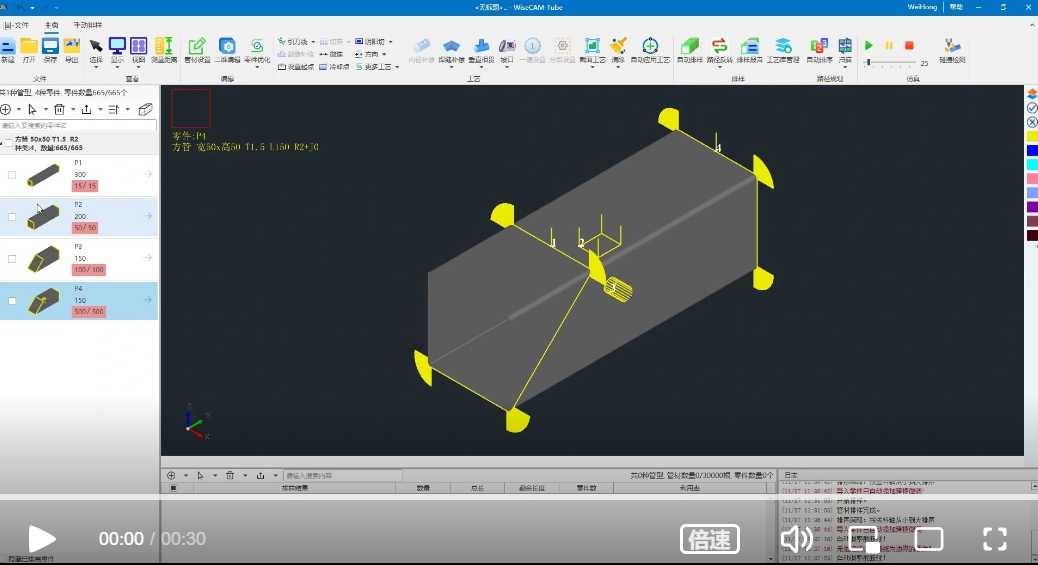Click the 自动排样 auto nesting icon
Screen dimensions: 1038x565
(x=689, y=50)
